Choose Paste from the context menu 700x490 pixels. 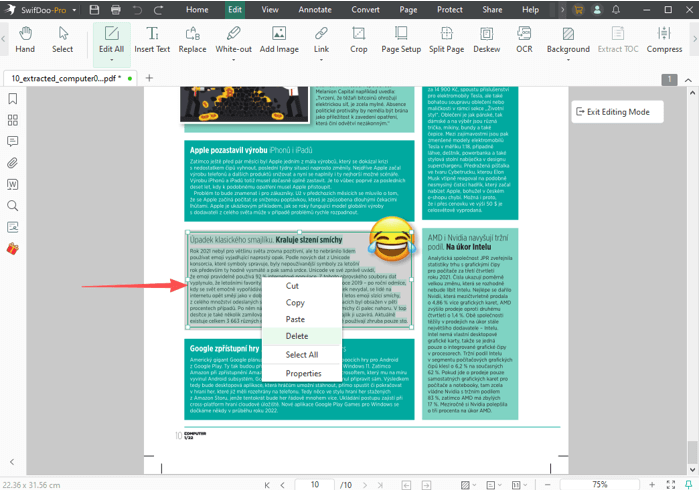click(x=302, y=320)
